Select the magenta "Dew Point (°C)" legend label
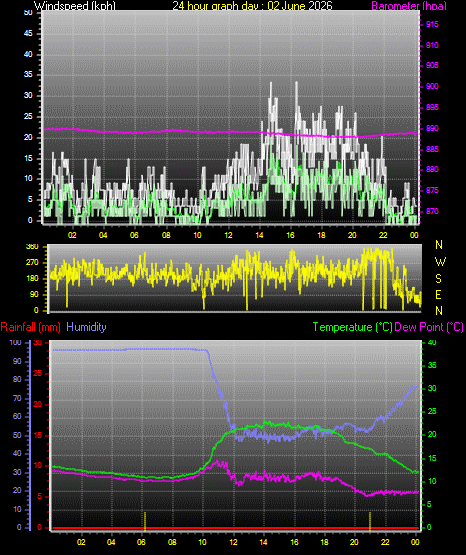This screenshot has width=466, height=555. pyautogui.click(x=429, y=327)
